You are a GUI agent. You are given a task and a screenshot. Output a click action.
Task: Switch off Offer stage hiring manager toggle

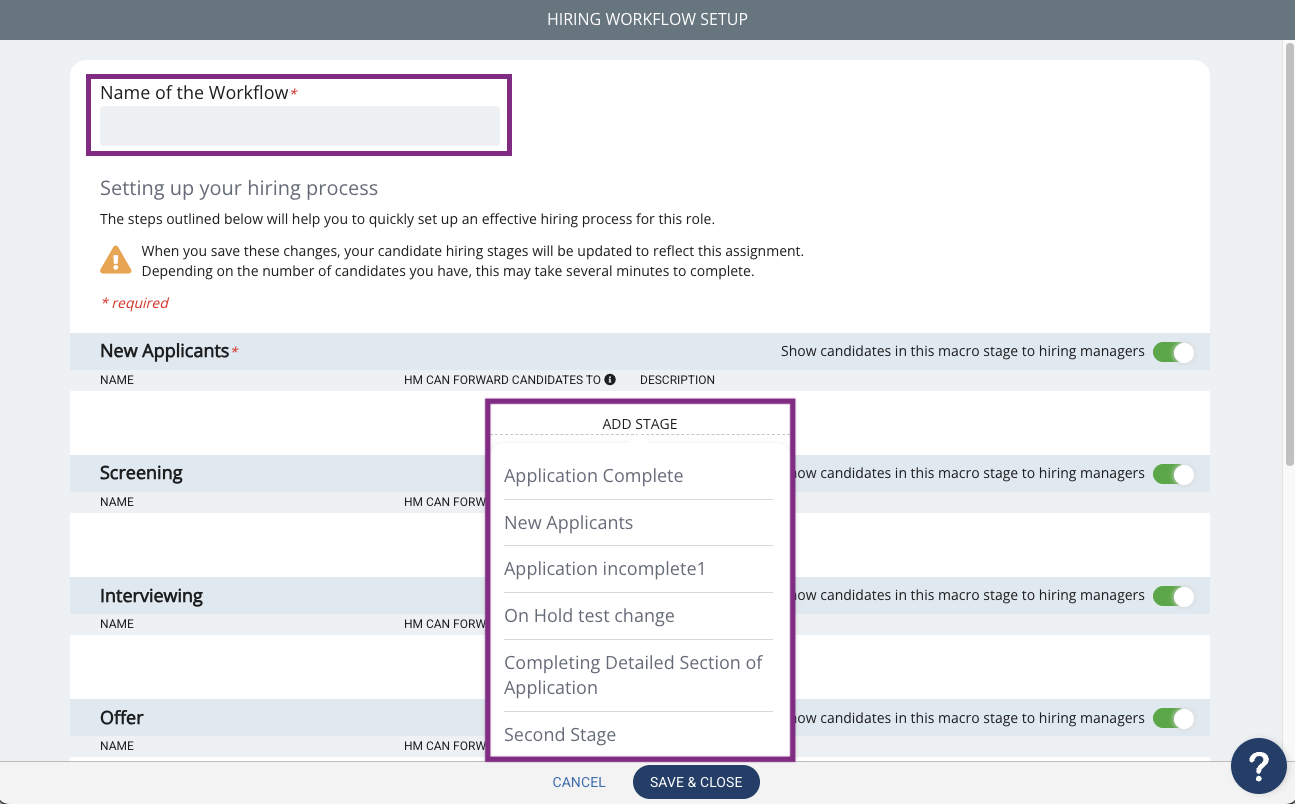tap(1173, 717)
